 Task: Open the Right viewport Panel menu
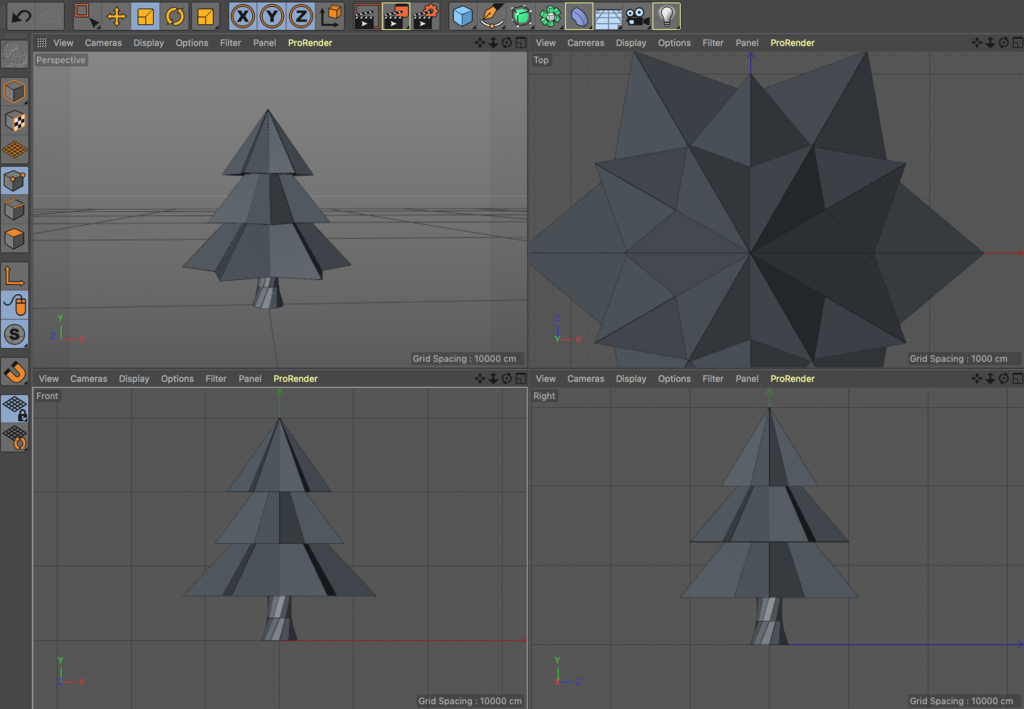pyautogui.click(x=747, y=379)
